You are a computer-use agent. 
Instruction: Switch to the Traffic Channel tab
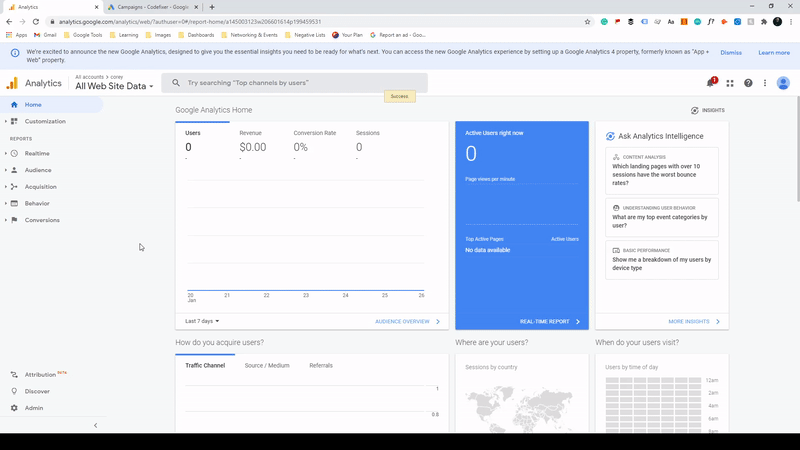pyautogui.click(x=205, y=365)
